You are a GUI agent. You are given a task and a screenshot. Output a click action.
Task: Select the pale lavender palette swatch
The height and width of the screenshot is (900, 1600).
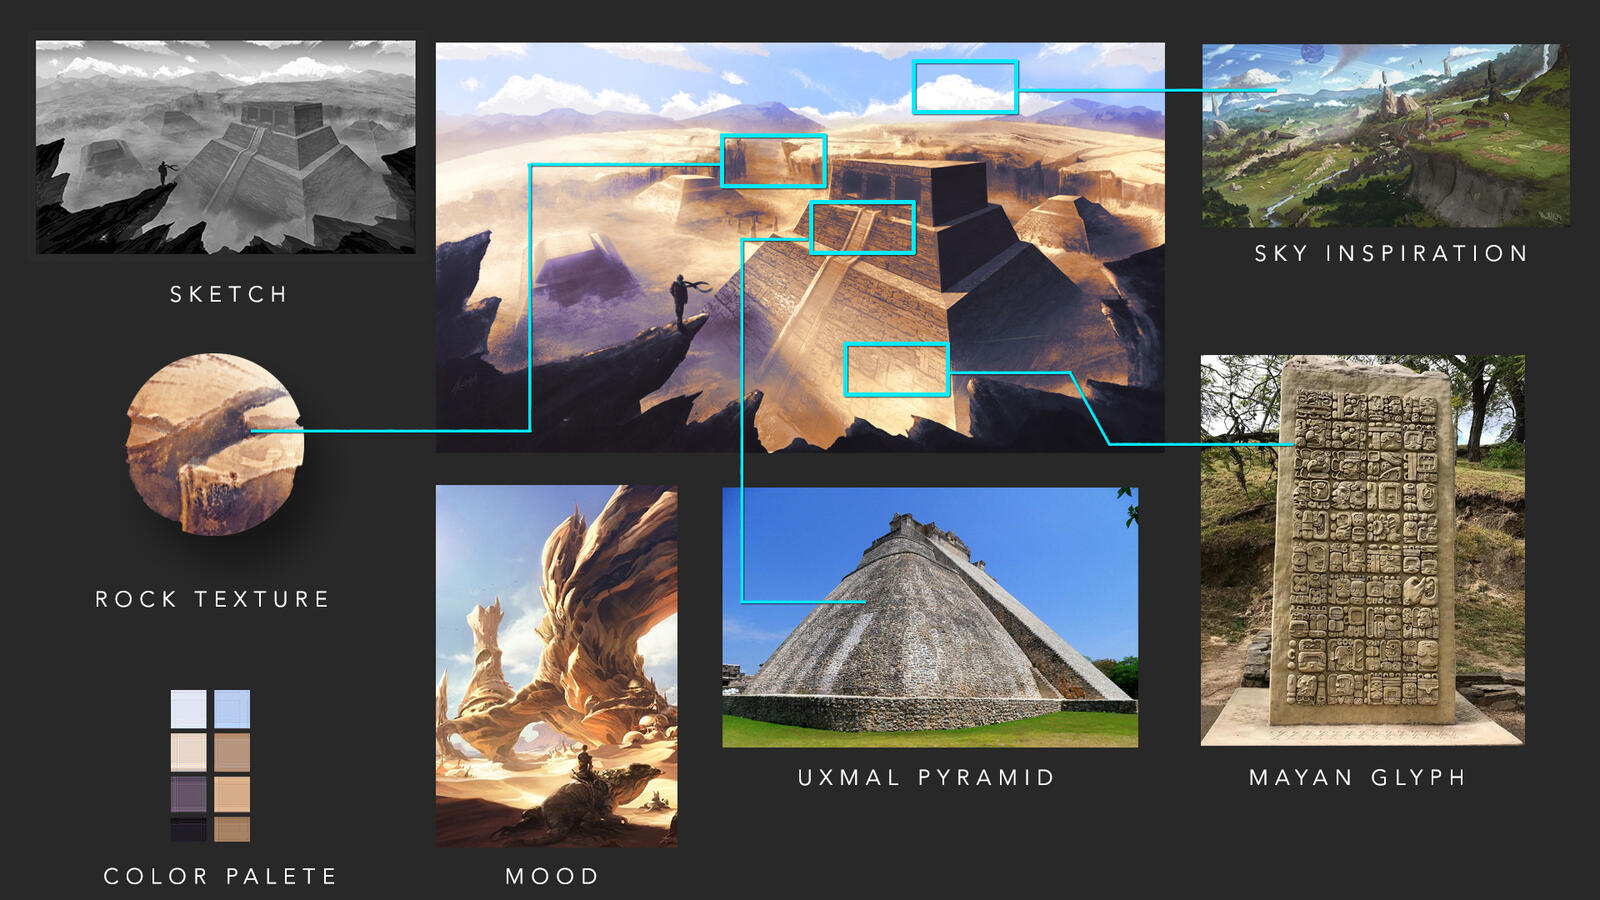click(x=188, y=709)
